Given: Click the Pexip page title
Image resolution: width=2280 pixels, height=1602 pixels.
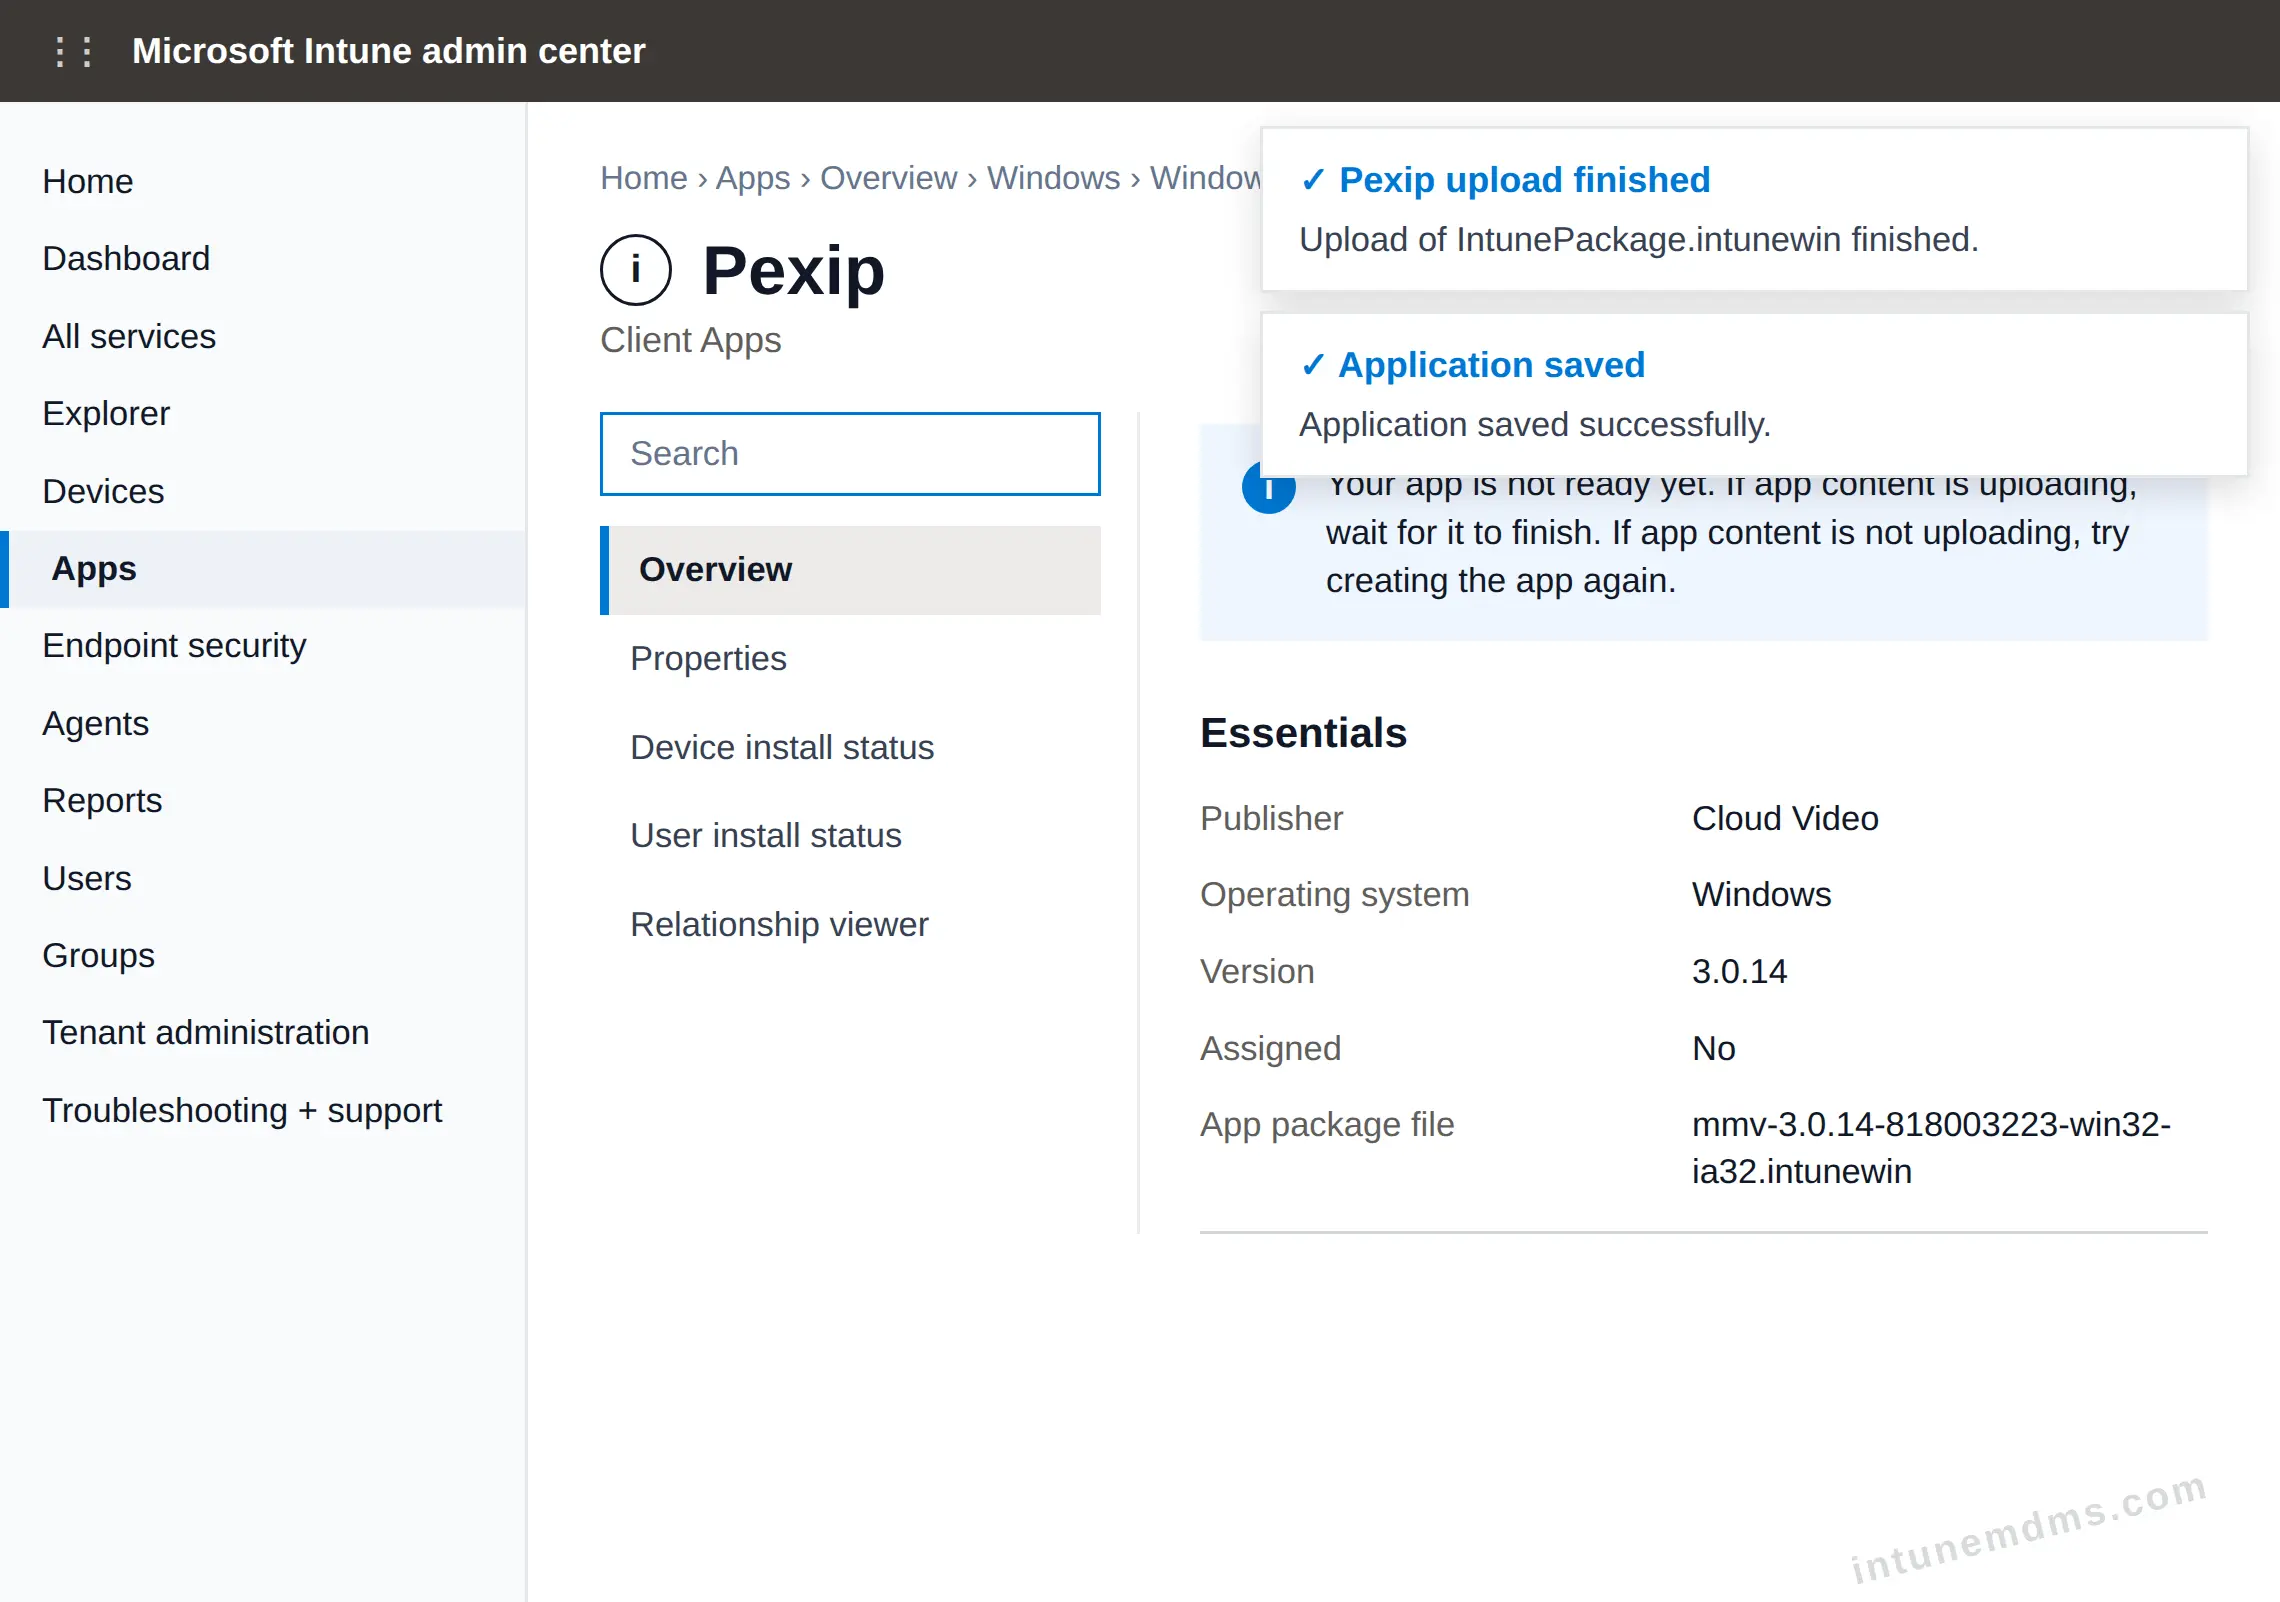Looking at the screenshot, I should (x=794, y=270).
